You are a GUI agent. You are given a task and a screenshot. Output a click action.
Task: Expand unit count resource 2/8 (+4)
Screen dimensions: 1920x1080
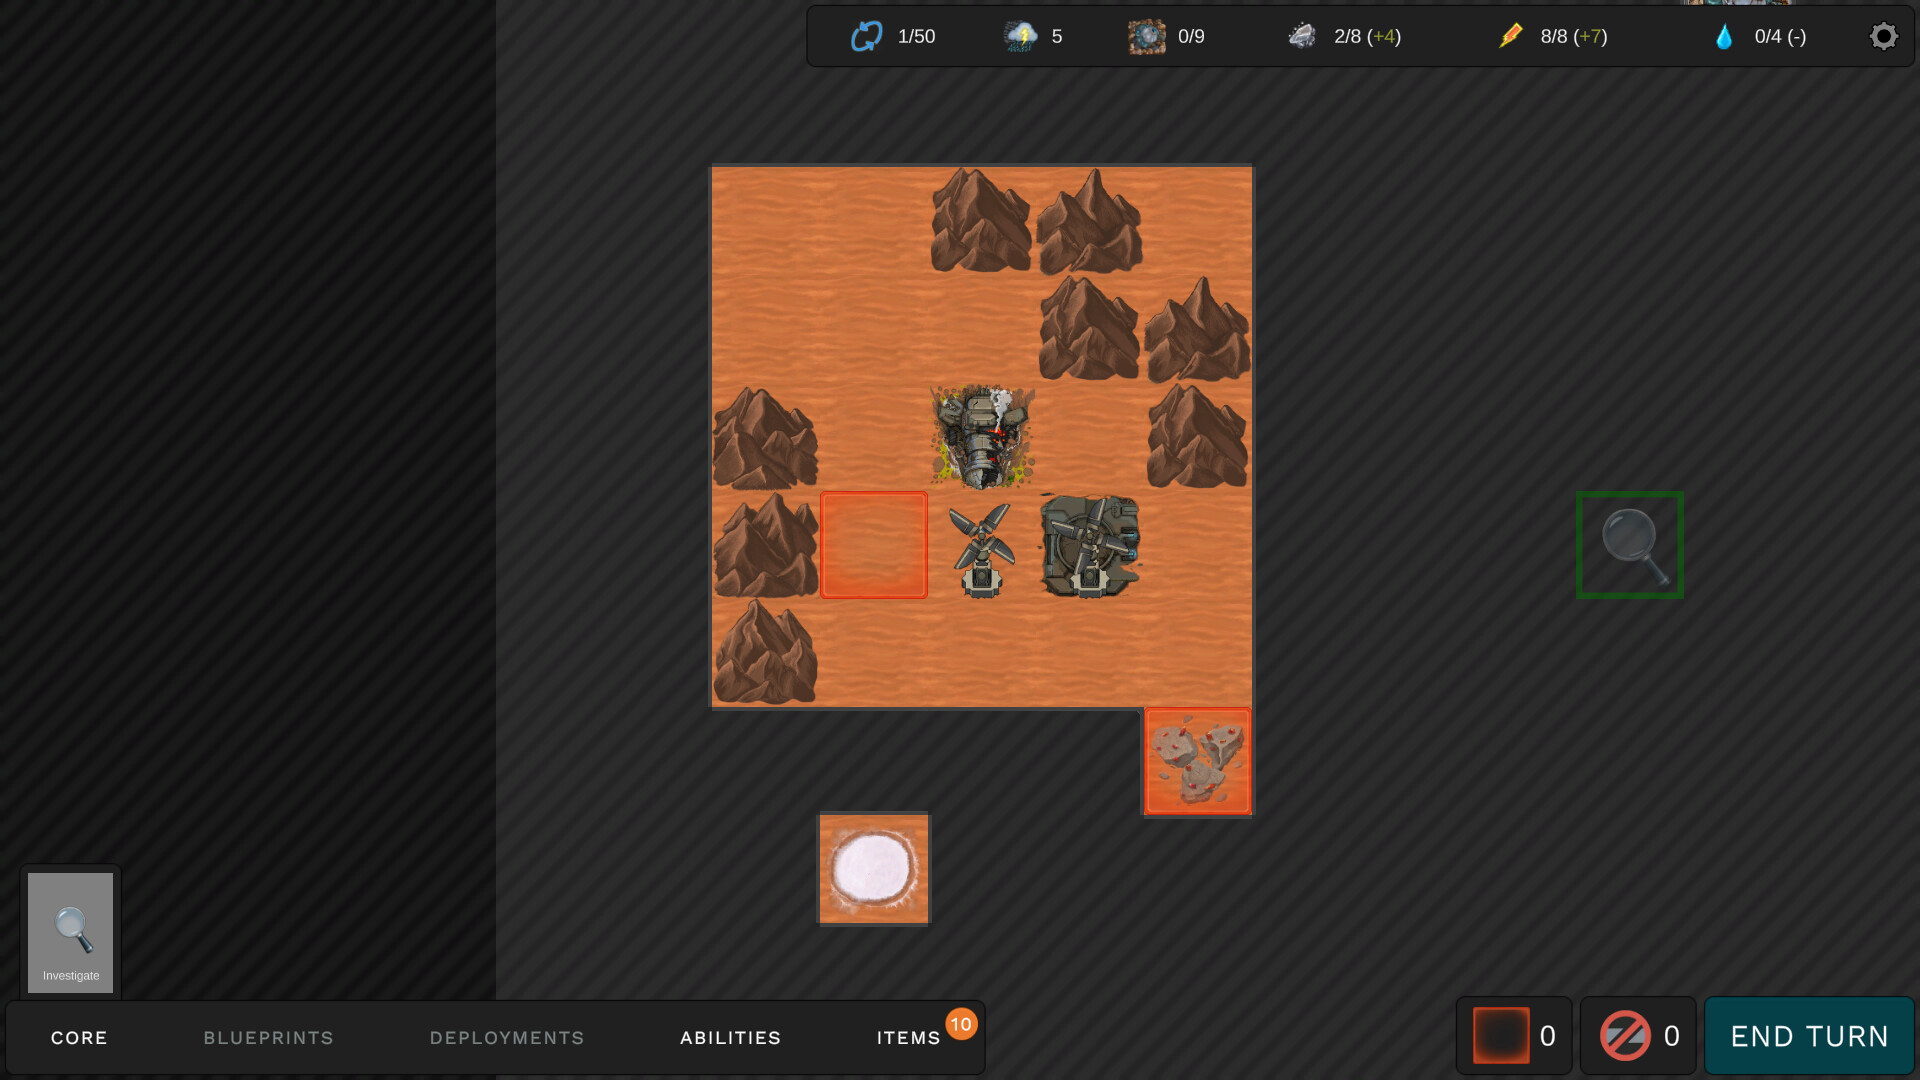coord(1345,36)
